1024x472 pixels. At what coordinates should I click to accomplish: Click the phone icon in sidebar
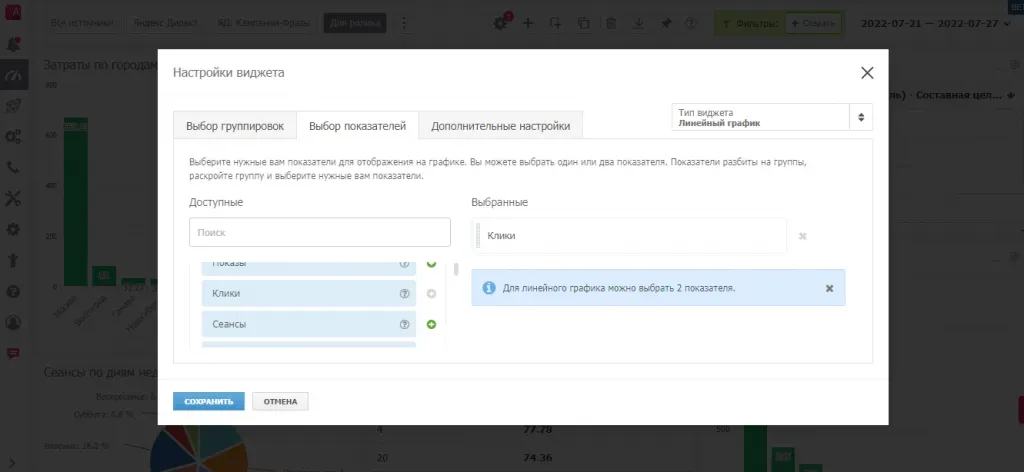[13, 167]
